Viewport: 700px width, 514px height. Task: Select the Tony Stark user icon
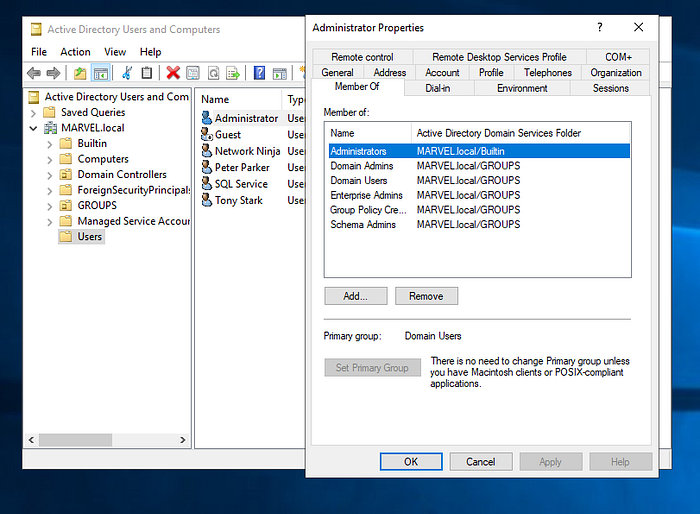pos(206,201)
